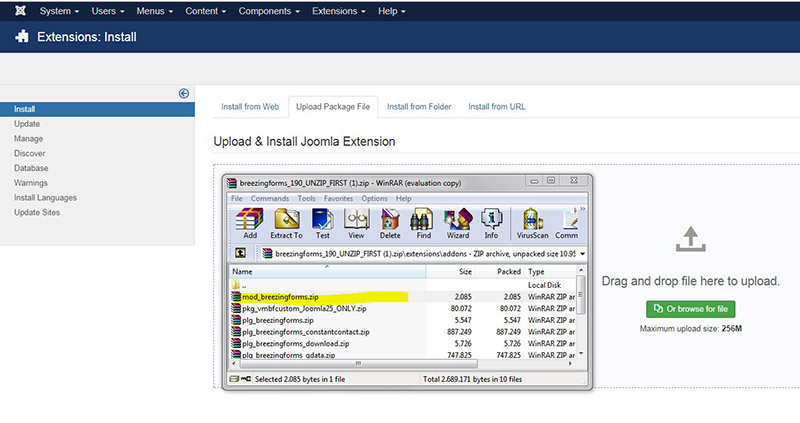Click WinRAR VirusScan toolbar icon
The image size is (800, 423).
pyautogui.click(x=532, y=223)
